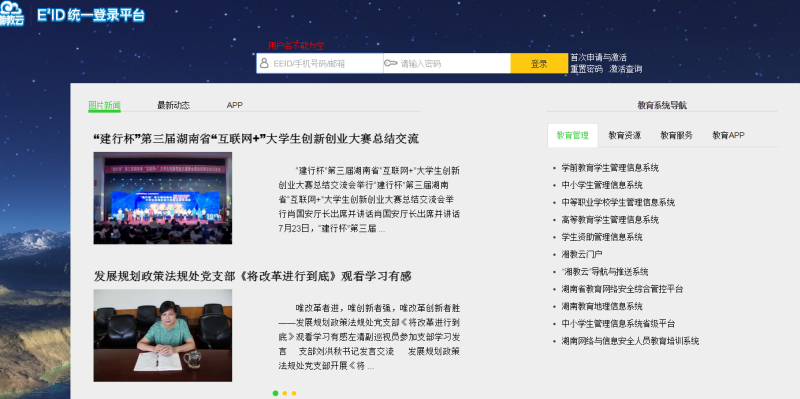The image size is (800, 399).
Task: Open 湖南教育地理信息系统 link
Action: 602,307
